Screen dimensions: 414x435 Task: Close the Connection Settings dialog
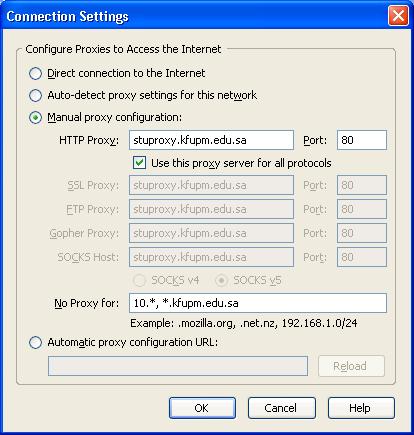point(398,16)
